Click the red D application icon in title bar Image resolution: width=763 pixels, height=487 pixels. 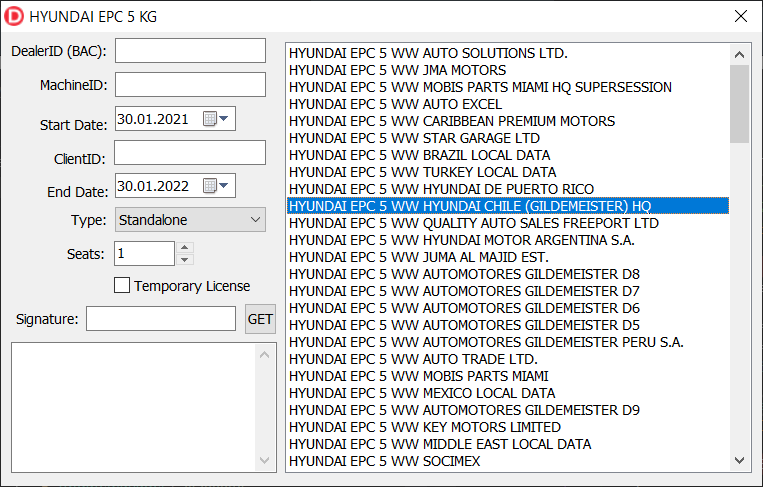[14, 16]
